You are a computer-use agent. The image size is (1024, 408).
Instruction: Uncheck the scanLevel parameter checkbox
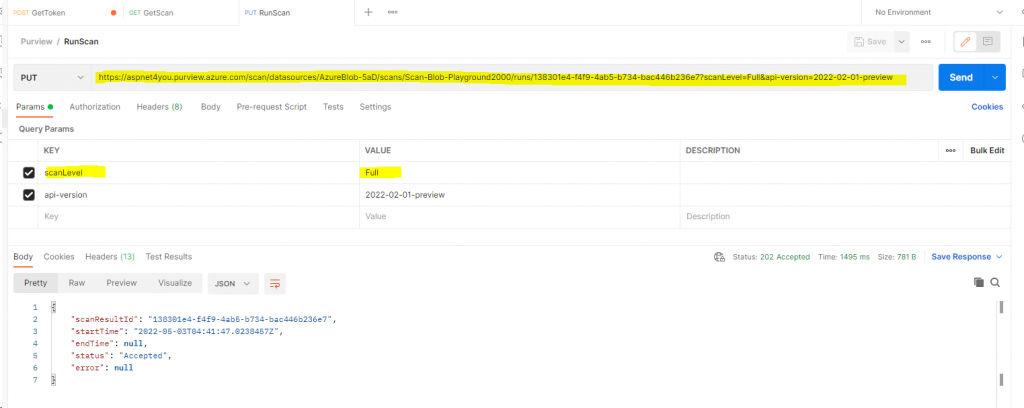tap(29, 172)
